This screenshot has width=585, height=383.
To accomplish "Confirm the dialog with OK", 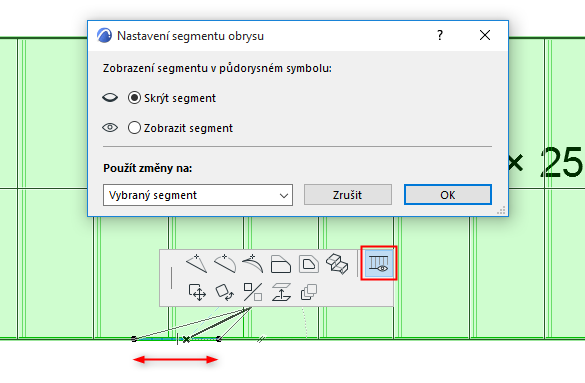I will click(x=448, y=195).
